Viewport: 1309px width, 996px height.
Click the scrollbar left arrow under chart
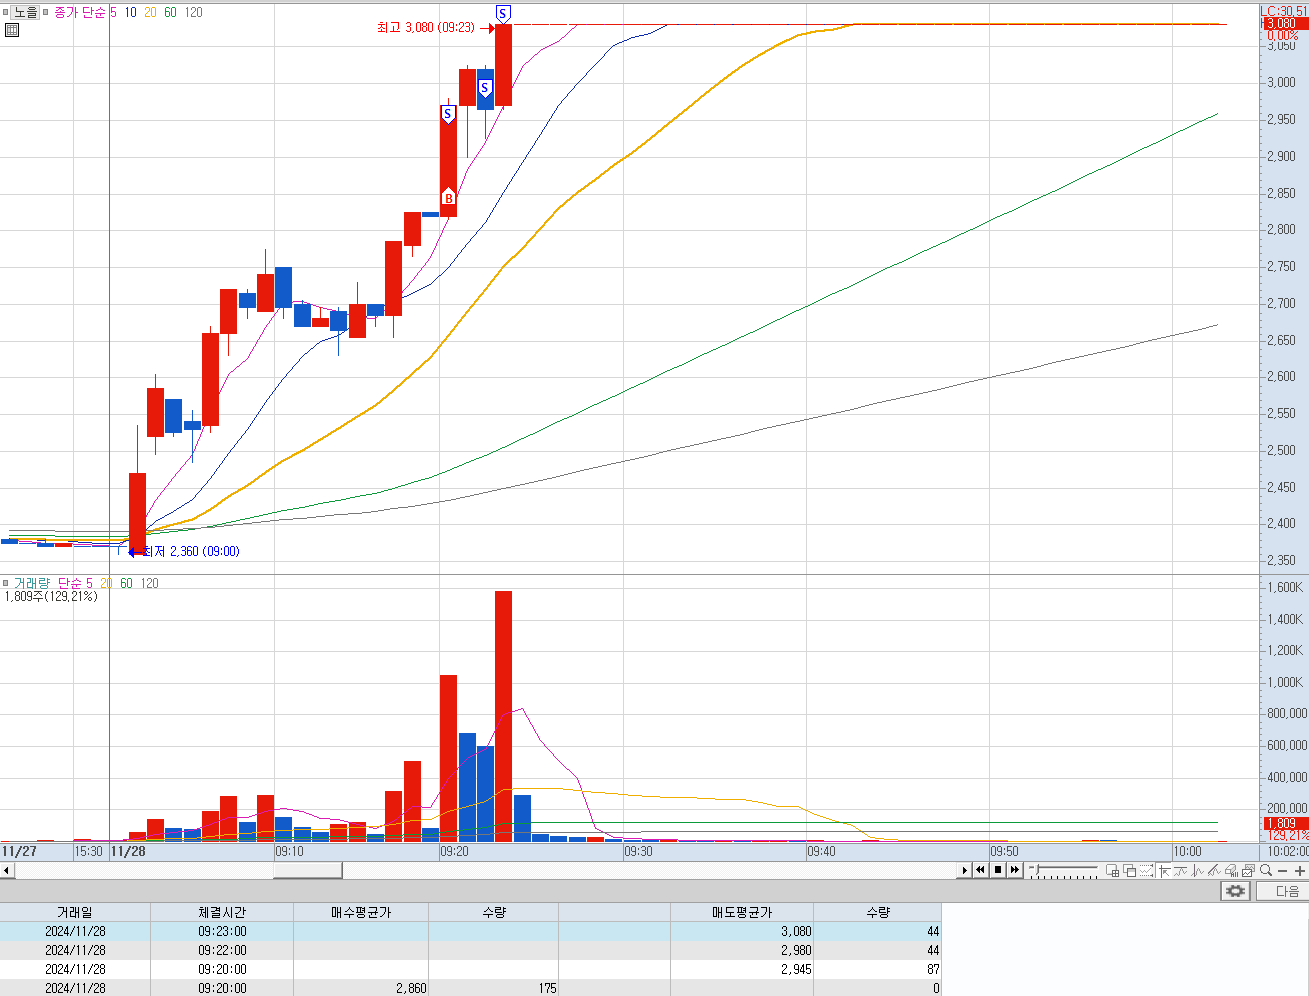point(7,871)
